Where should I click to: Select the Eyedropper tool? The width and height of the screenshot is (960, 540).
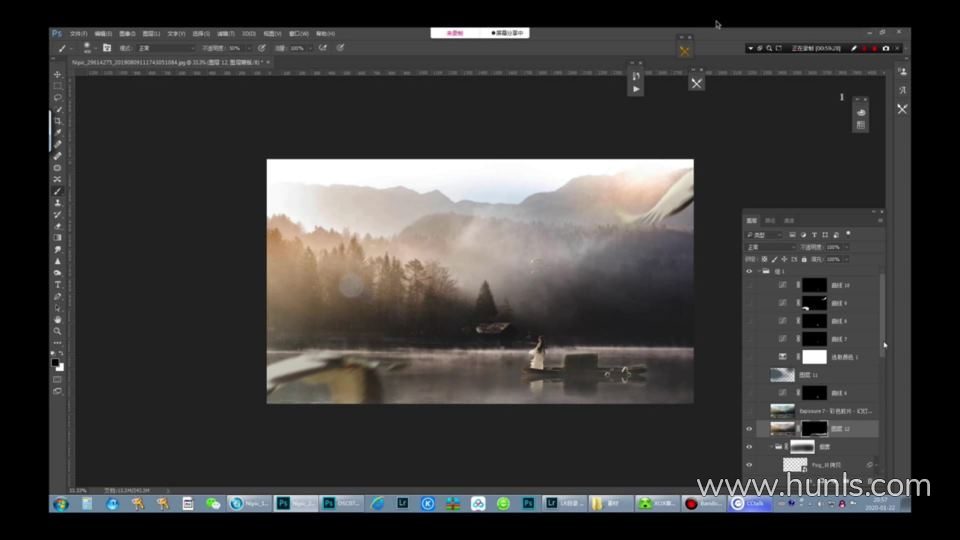click(x=57, y=133)
